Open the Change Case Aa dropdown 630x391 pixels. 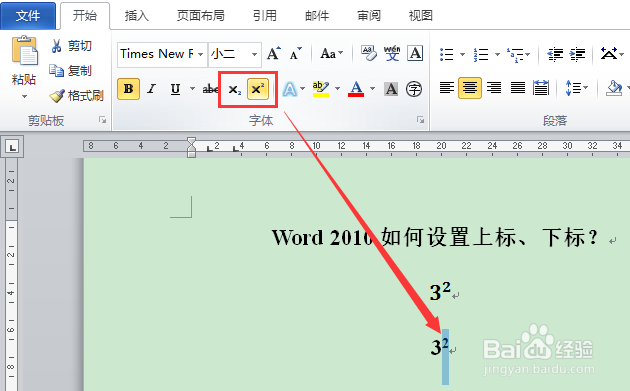pyautogui.click(x=331, y=53)
